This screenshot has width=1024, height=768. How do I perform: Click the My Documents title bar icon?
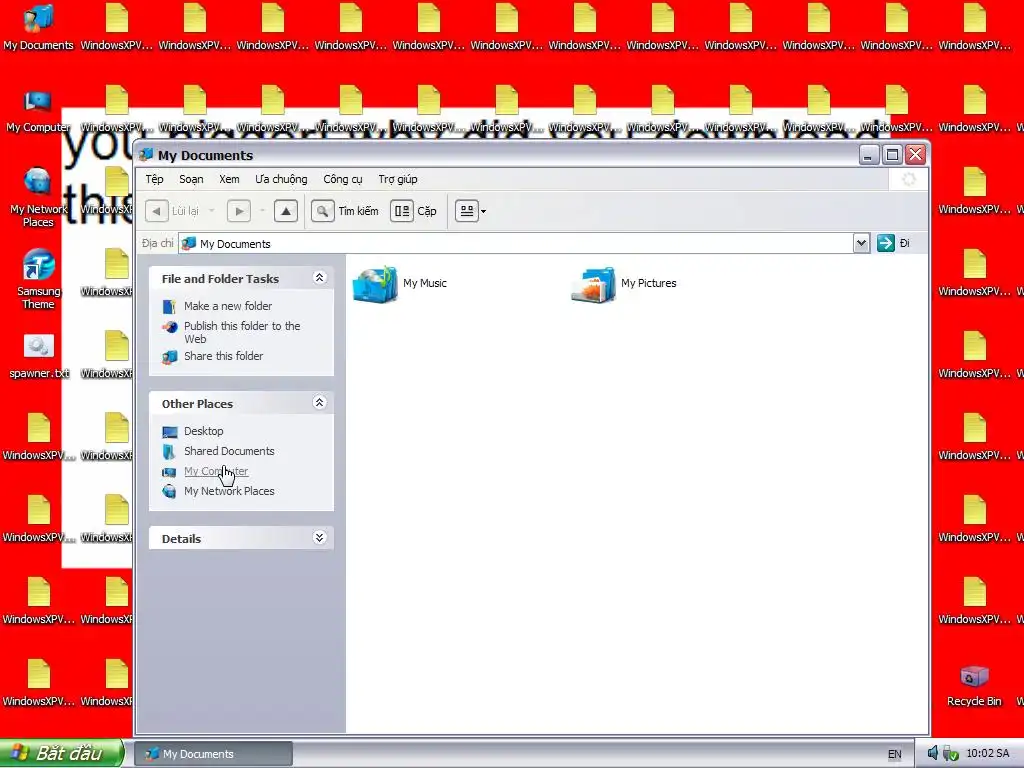coord(146,155)
